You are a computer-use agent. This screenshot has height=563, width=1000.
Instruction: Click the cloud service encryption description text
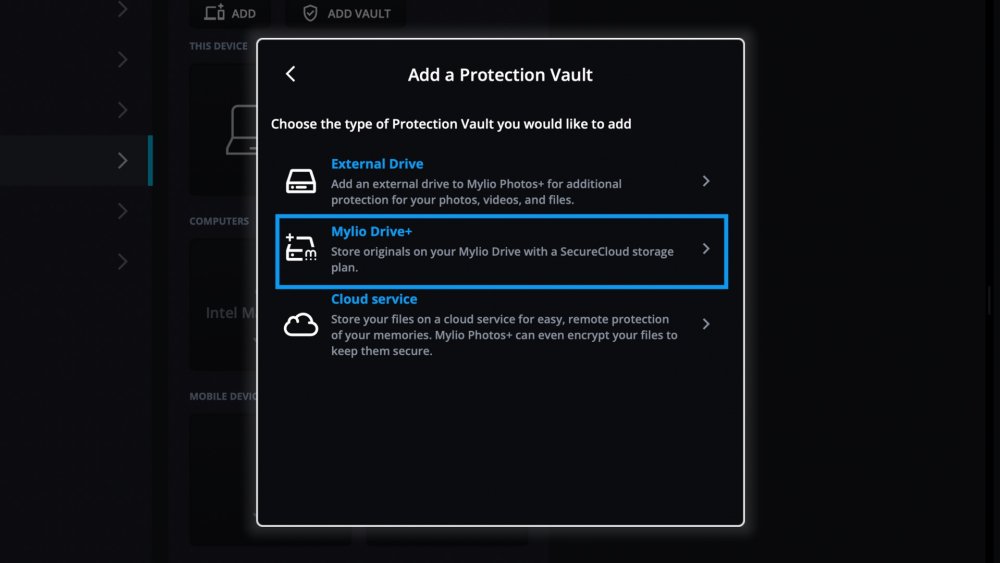pyautogui.click(x=504, y=335)
